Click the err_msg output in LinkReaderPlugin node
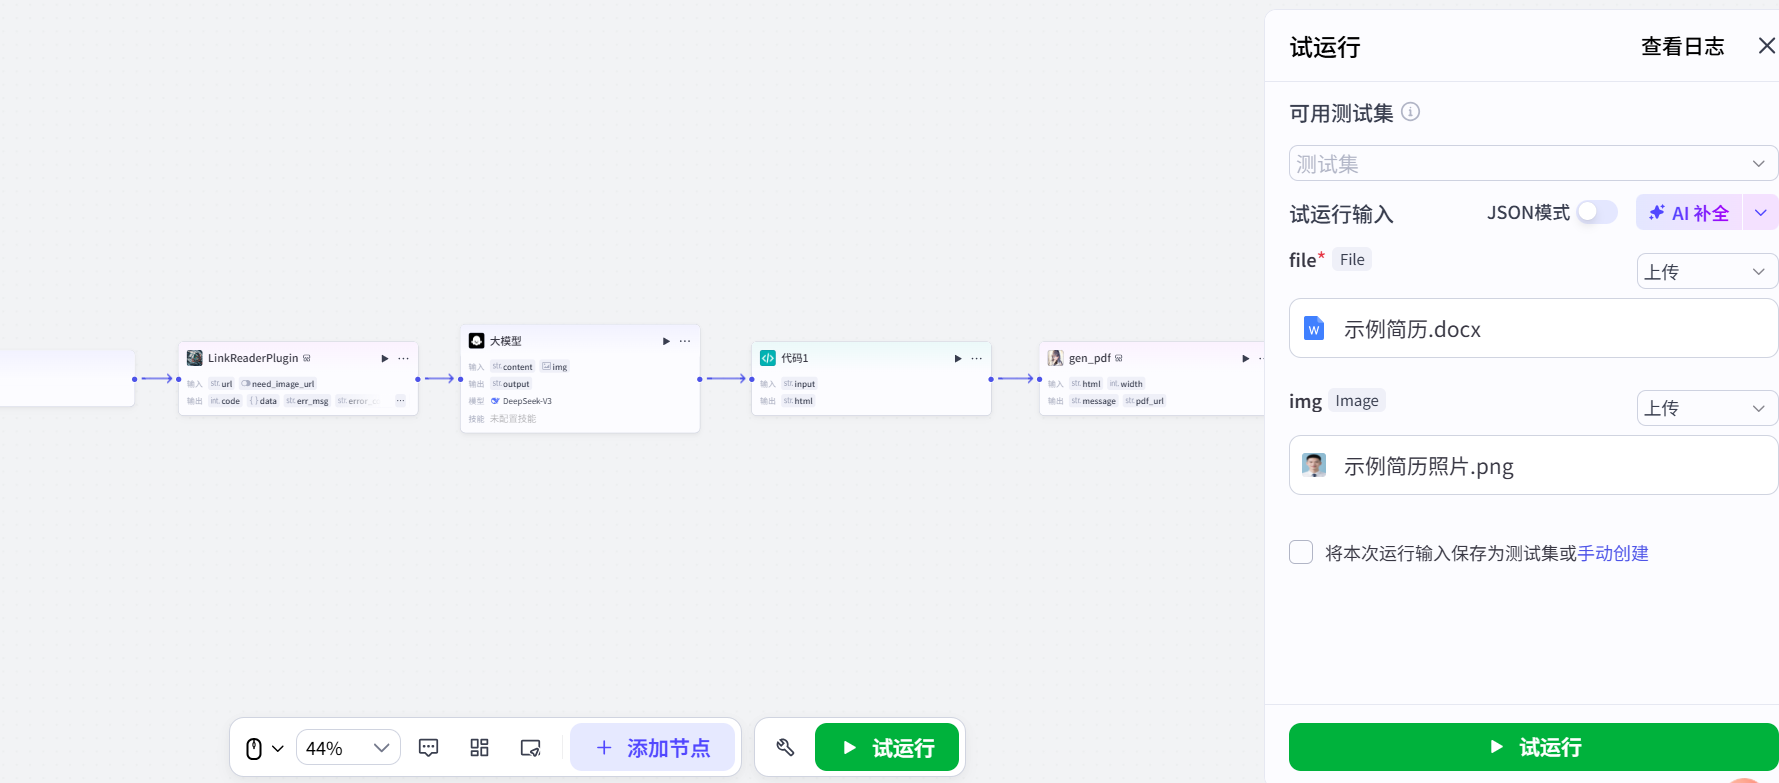 (x=307, y=401)
